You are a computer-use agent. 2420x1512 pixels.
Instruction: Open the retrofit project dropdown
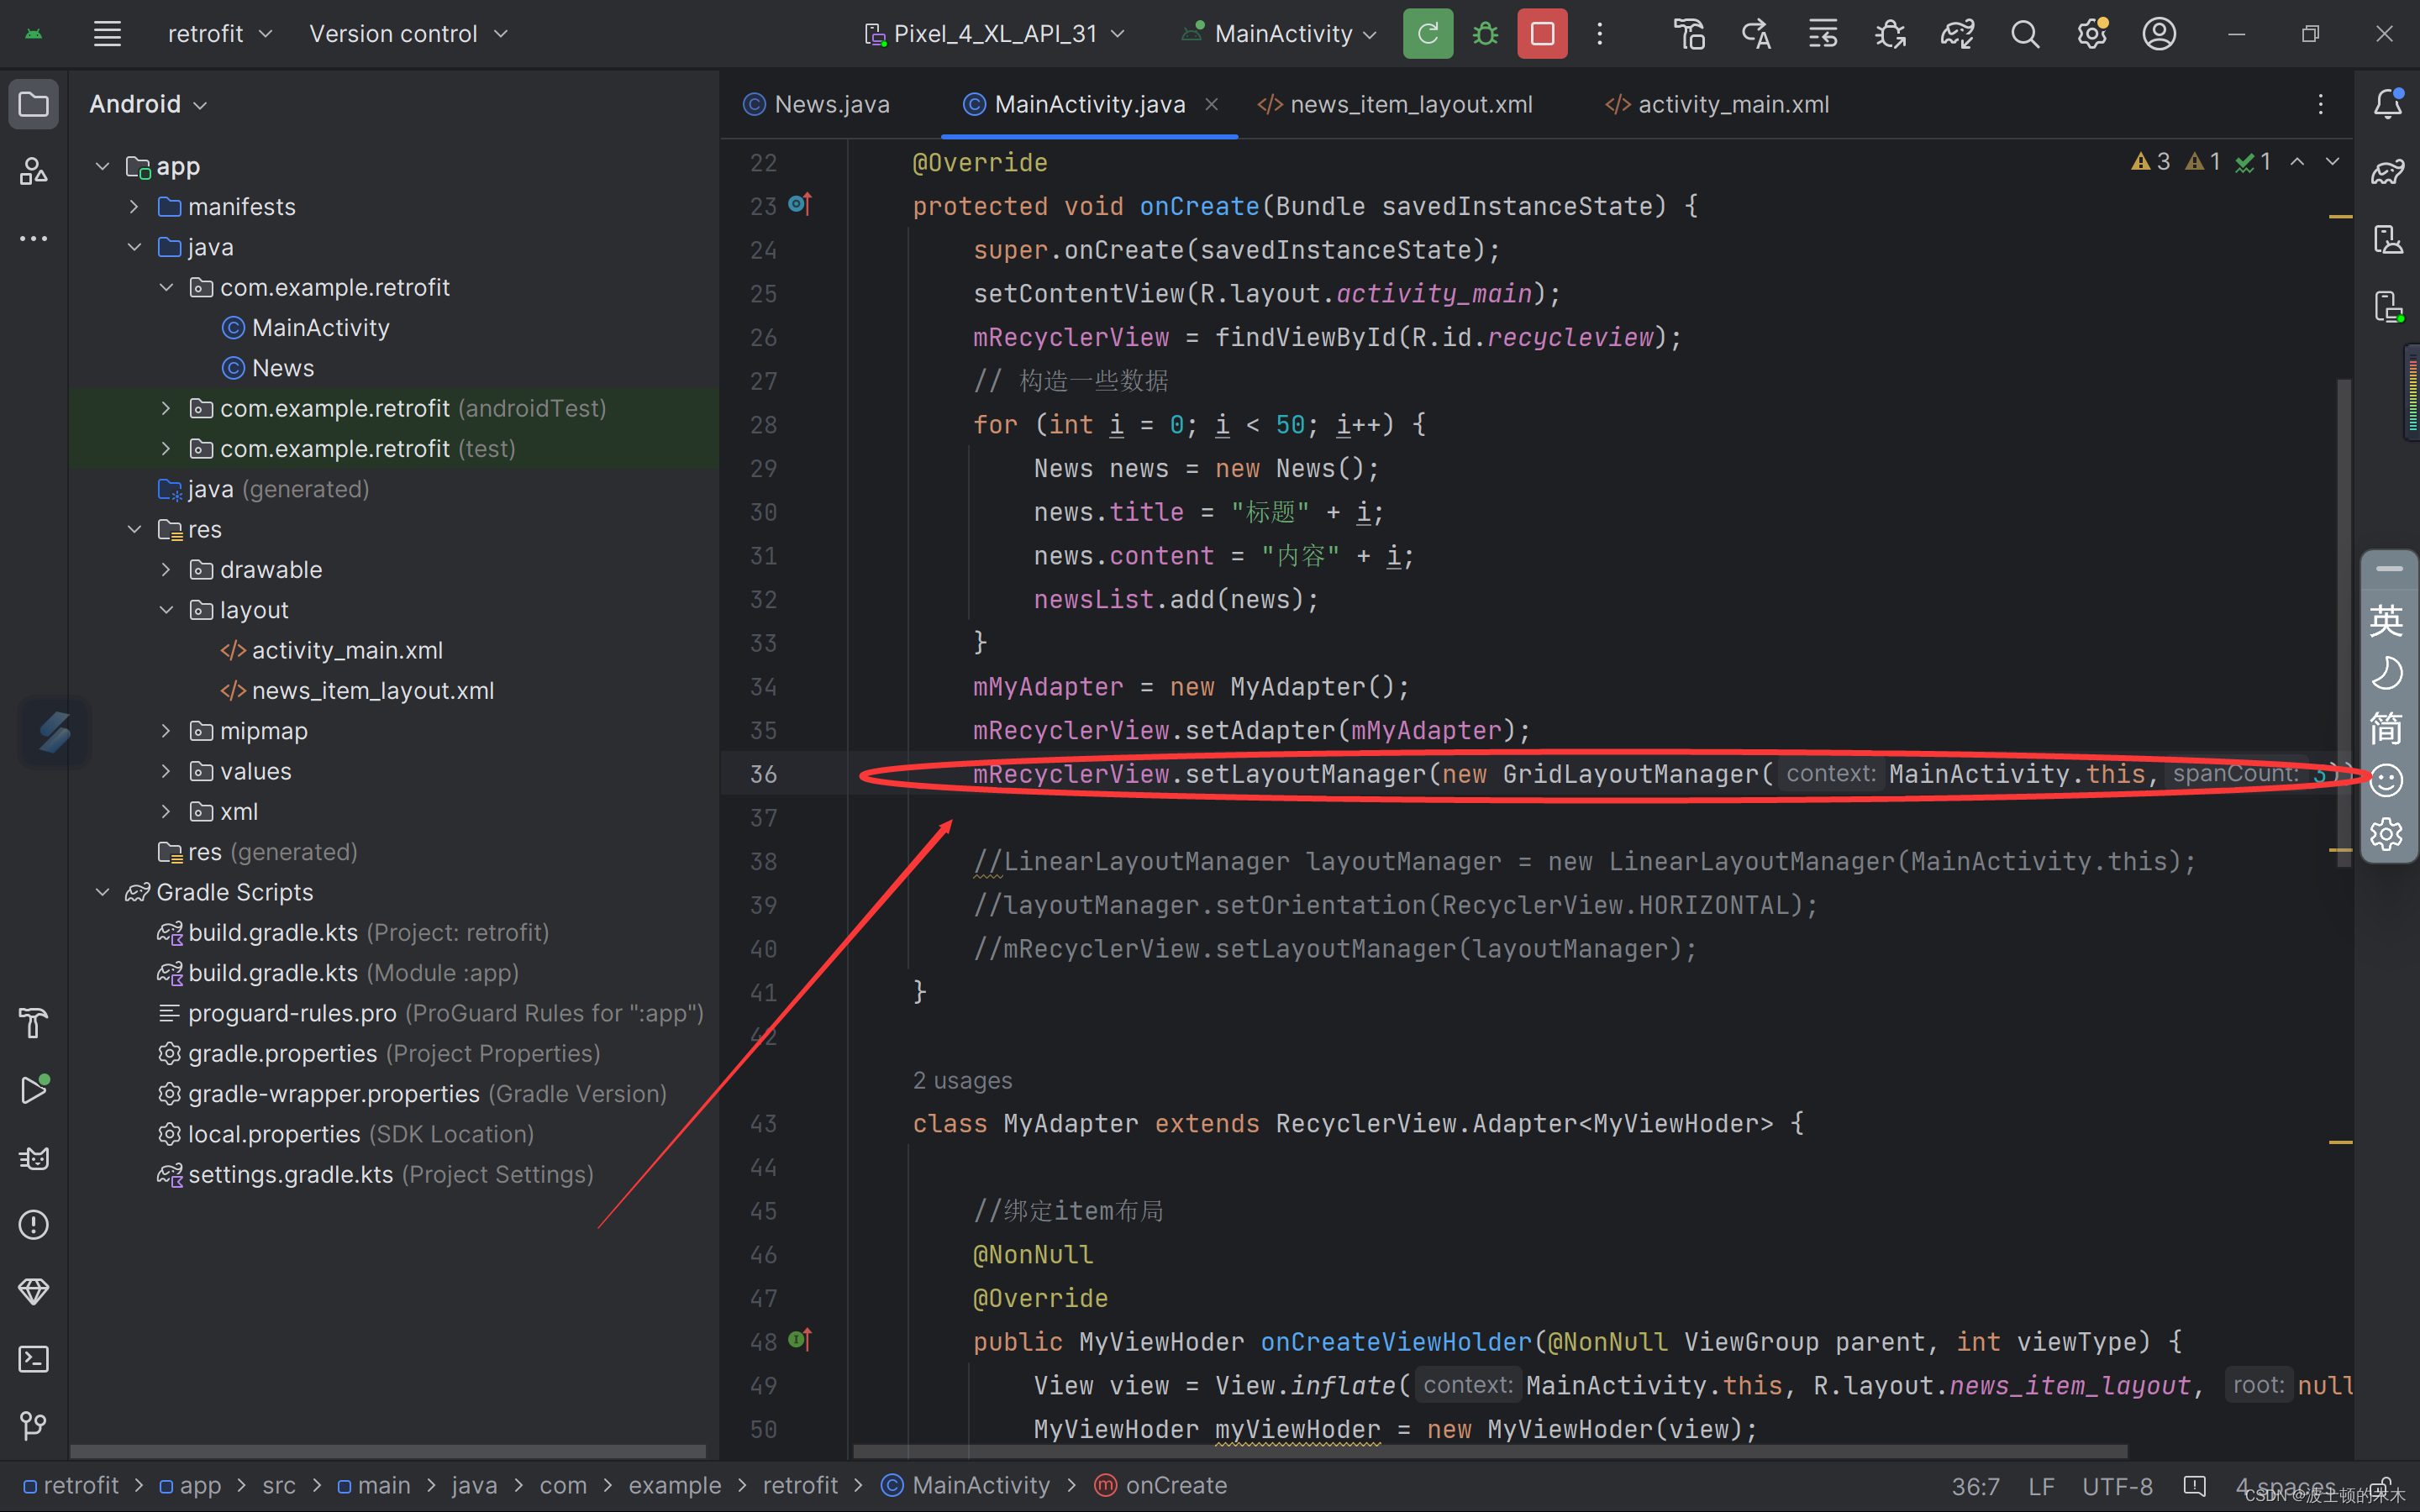point(220,34)
